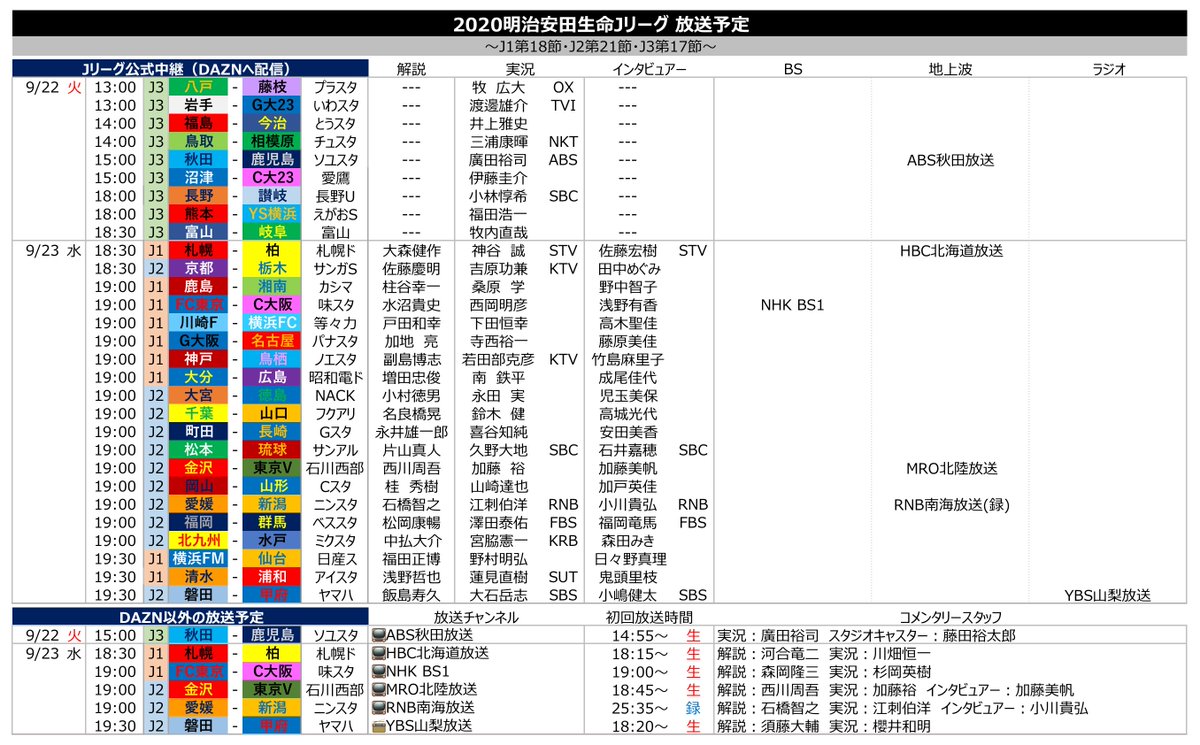Viewport: 1200px width, 745px height.
Task: Select the コメンタリースタッフ column header
Action: click(949, 617)
